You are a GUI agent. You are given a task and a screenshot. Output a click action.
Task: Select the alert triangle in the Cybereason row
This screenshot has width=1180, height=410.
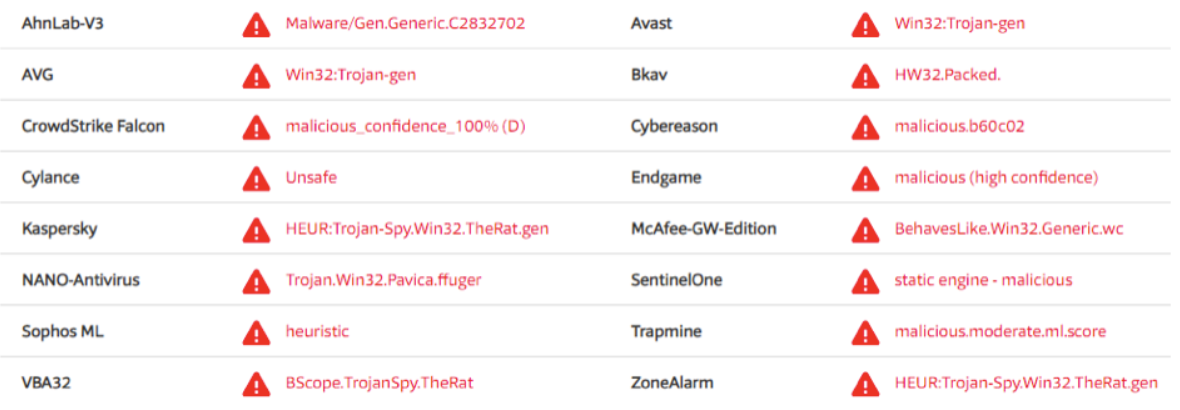865,127
